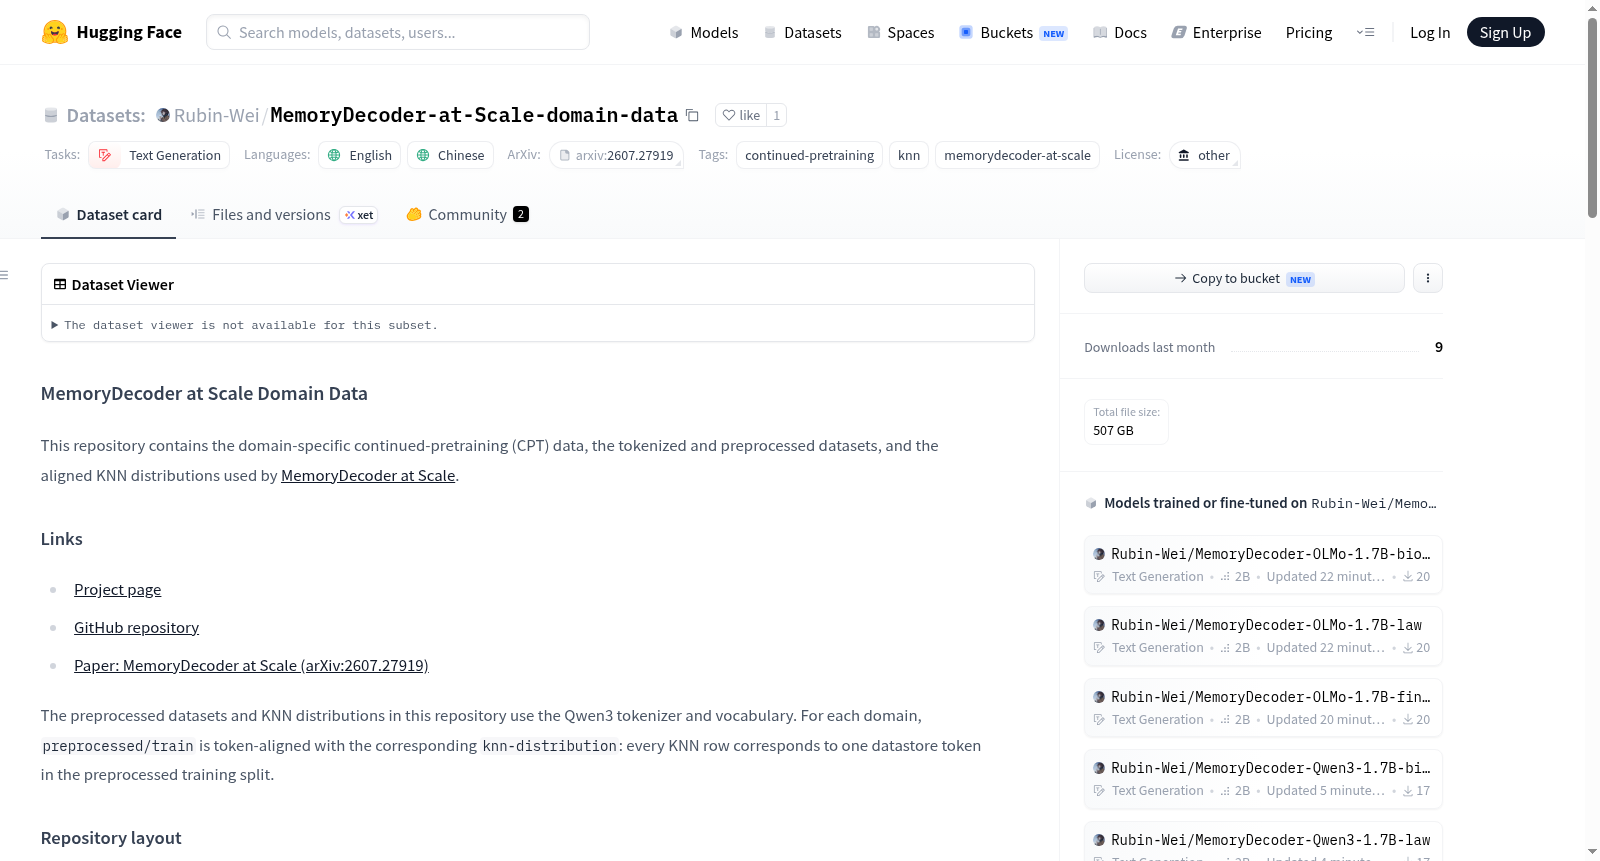
Task: Go to Models in the top navigation
Action: (704, 32)
